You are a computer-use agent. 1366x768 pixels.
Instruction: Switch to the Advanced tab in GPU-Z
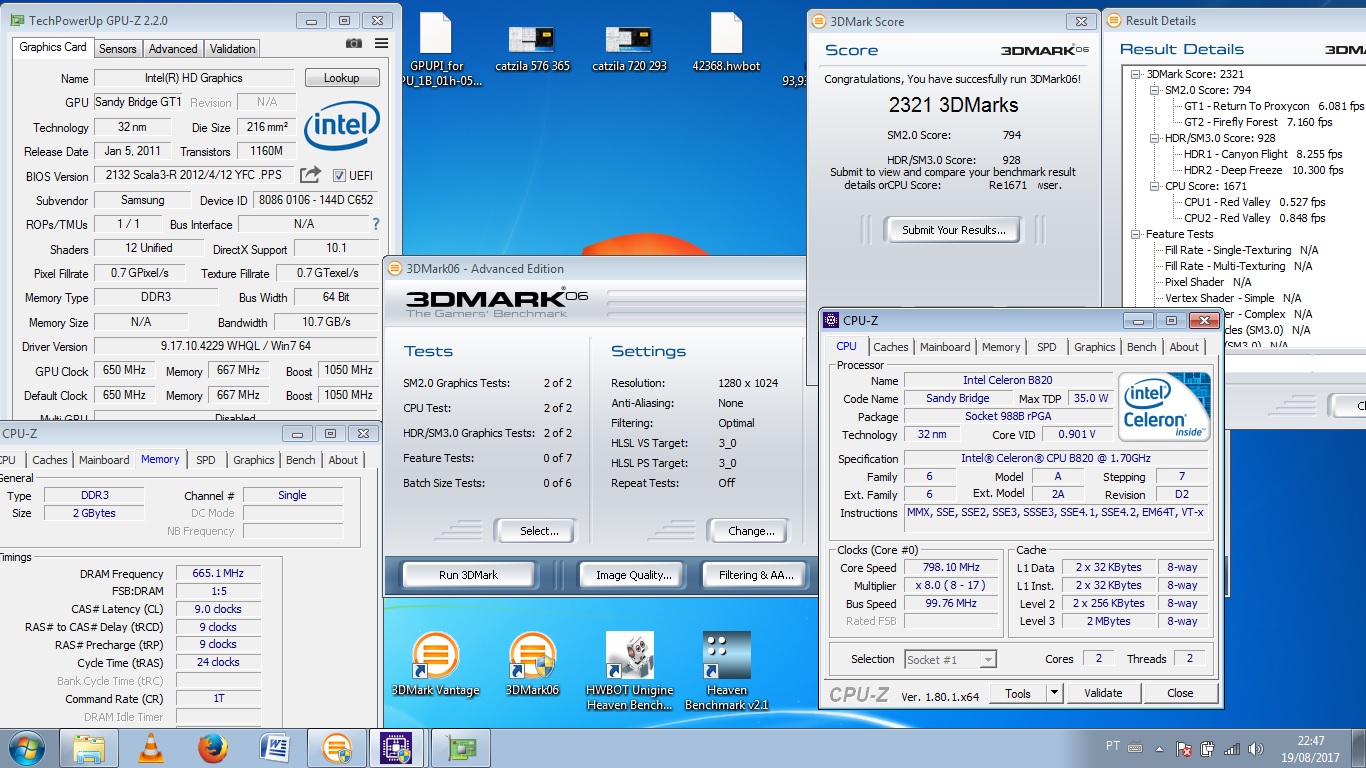(173, 48)
